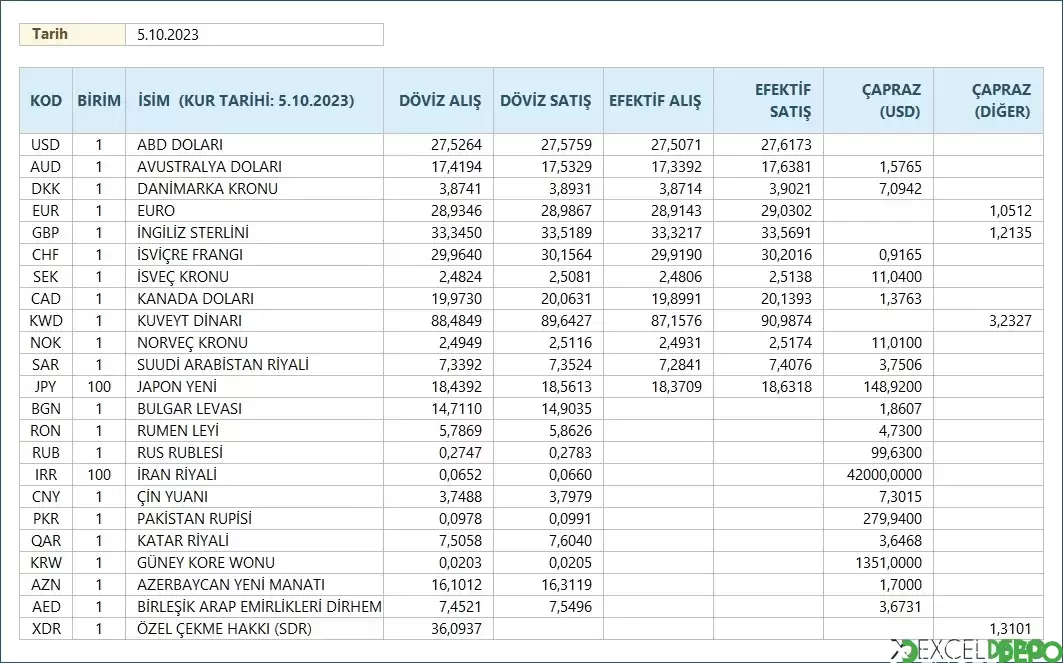Select the RUMEN LEYİ cell
Viewport: 1063px width, 663px height.
[x=254, y=431]
